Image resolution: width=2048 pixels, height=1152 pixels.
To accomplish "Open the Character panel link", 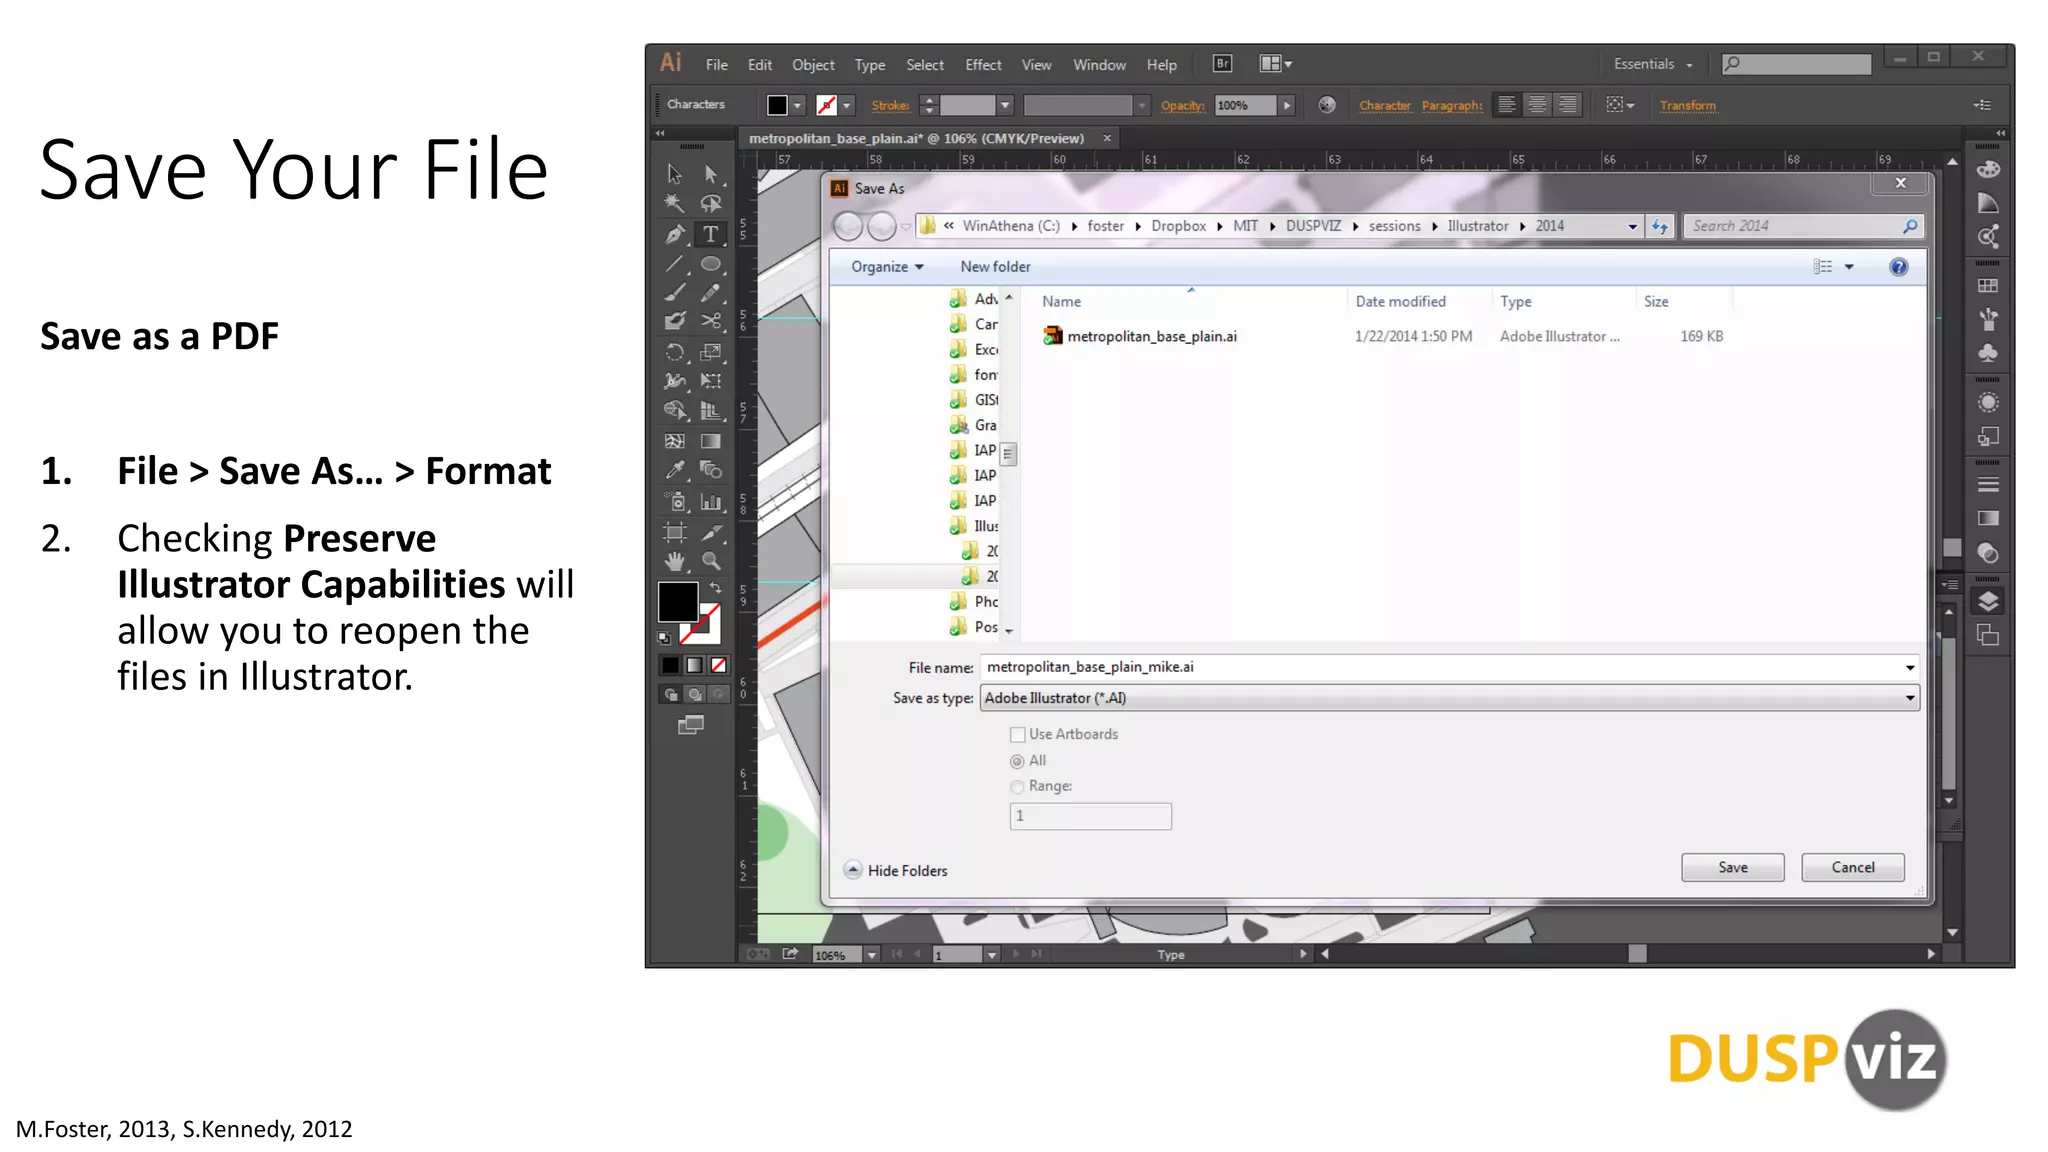I will [1384, 105].
